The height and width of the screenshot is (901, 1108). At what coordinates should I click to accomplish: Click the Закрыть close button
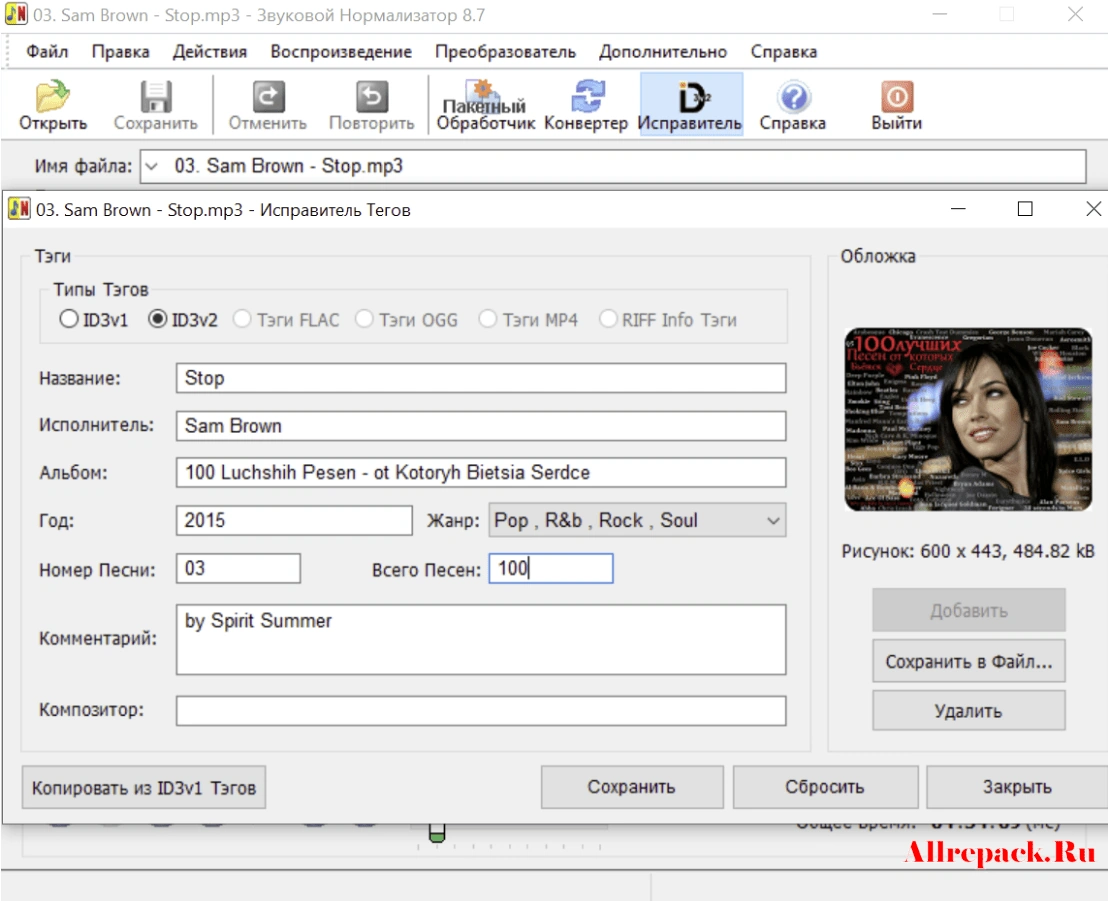1018,787
